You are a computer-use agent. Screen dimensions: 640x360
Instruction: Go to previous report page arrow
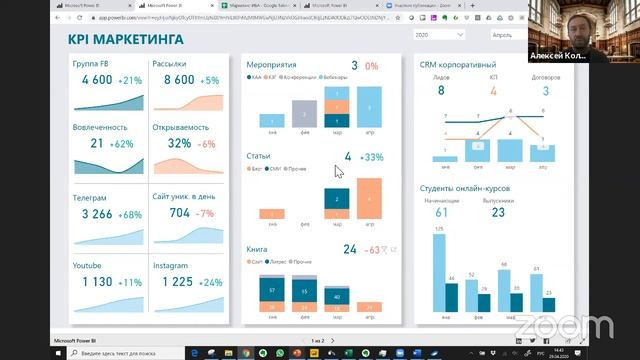[x=304, y=340]
